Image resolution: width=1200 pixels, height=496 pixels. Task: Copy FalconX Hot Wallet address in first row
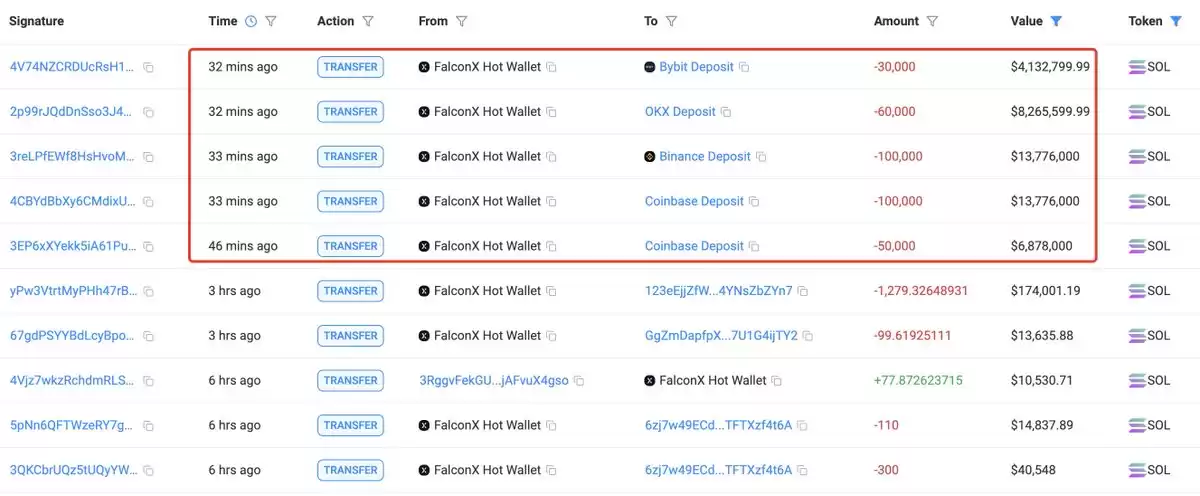pyautogui.click(x=551, y=67)
